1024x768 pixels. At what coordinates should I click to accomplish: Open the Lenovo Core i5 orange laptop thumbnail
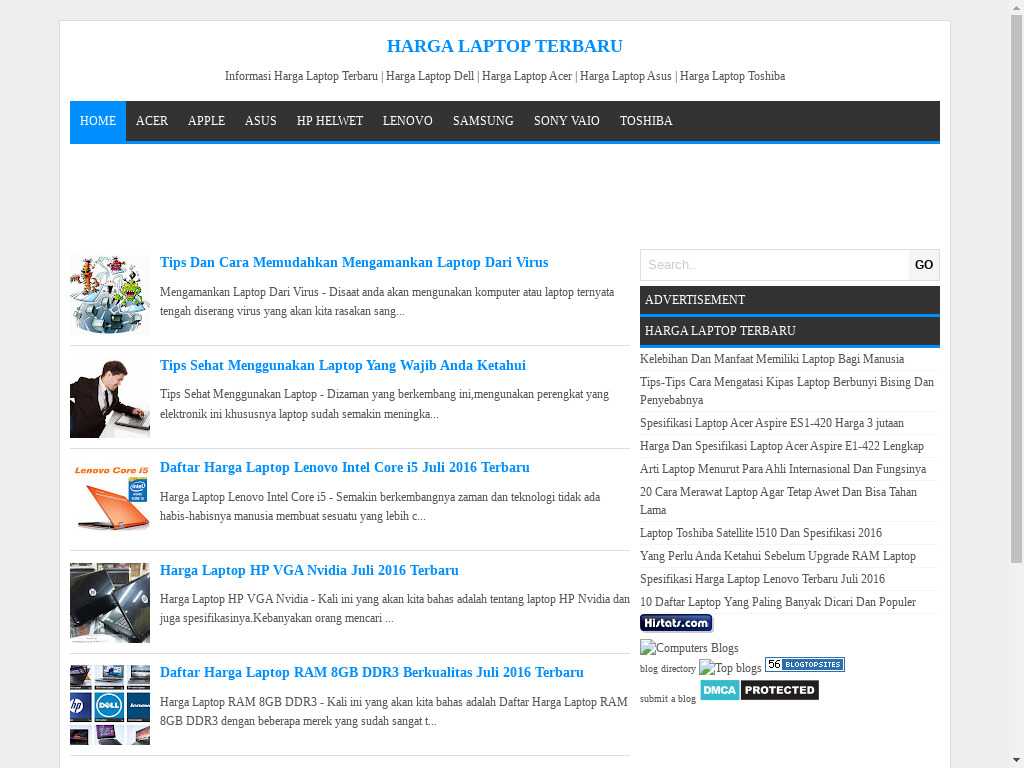pyautogui.click(x=110, y=500)
